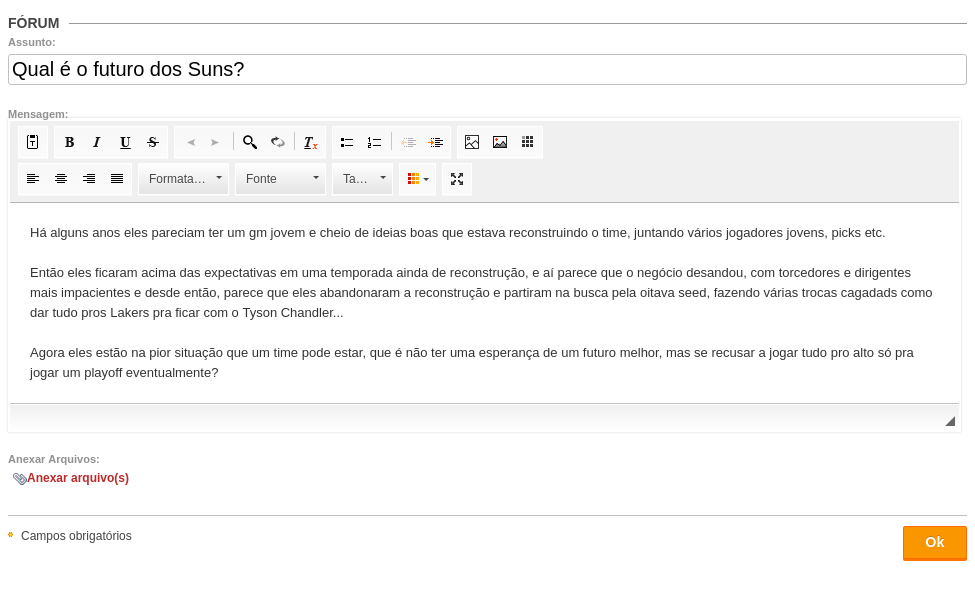Open the Find magnifier tool

[x=250, y=142]
